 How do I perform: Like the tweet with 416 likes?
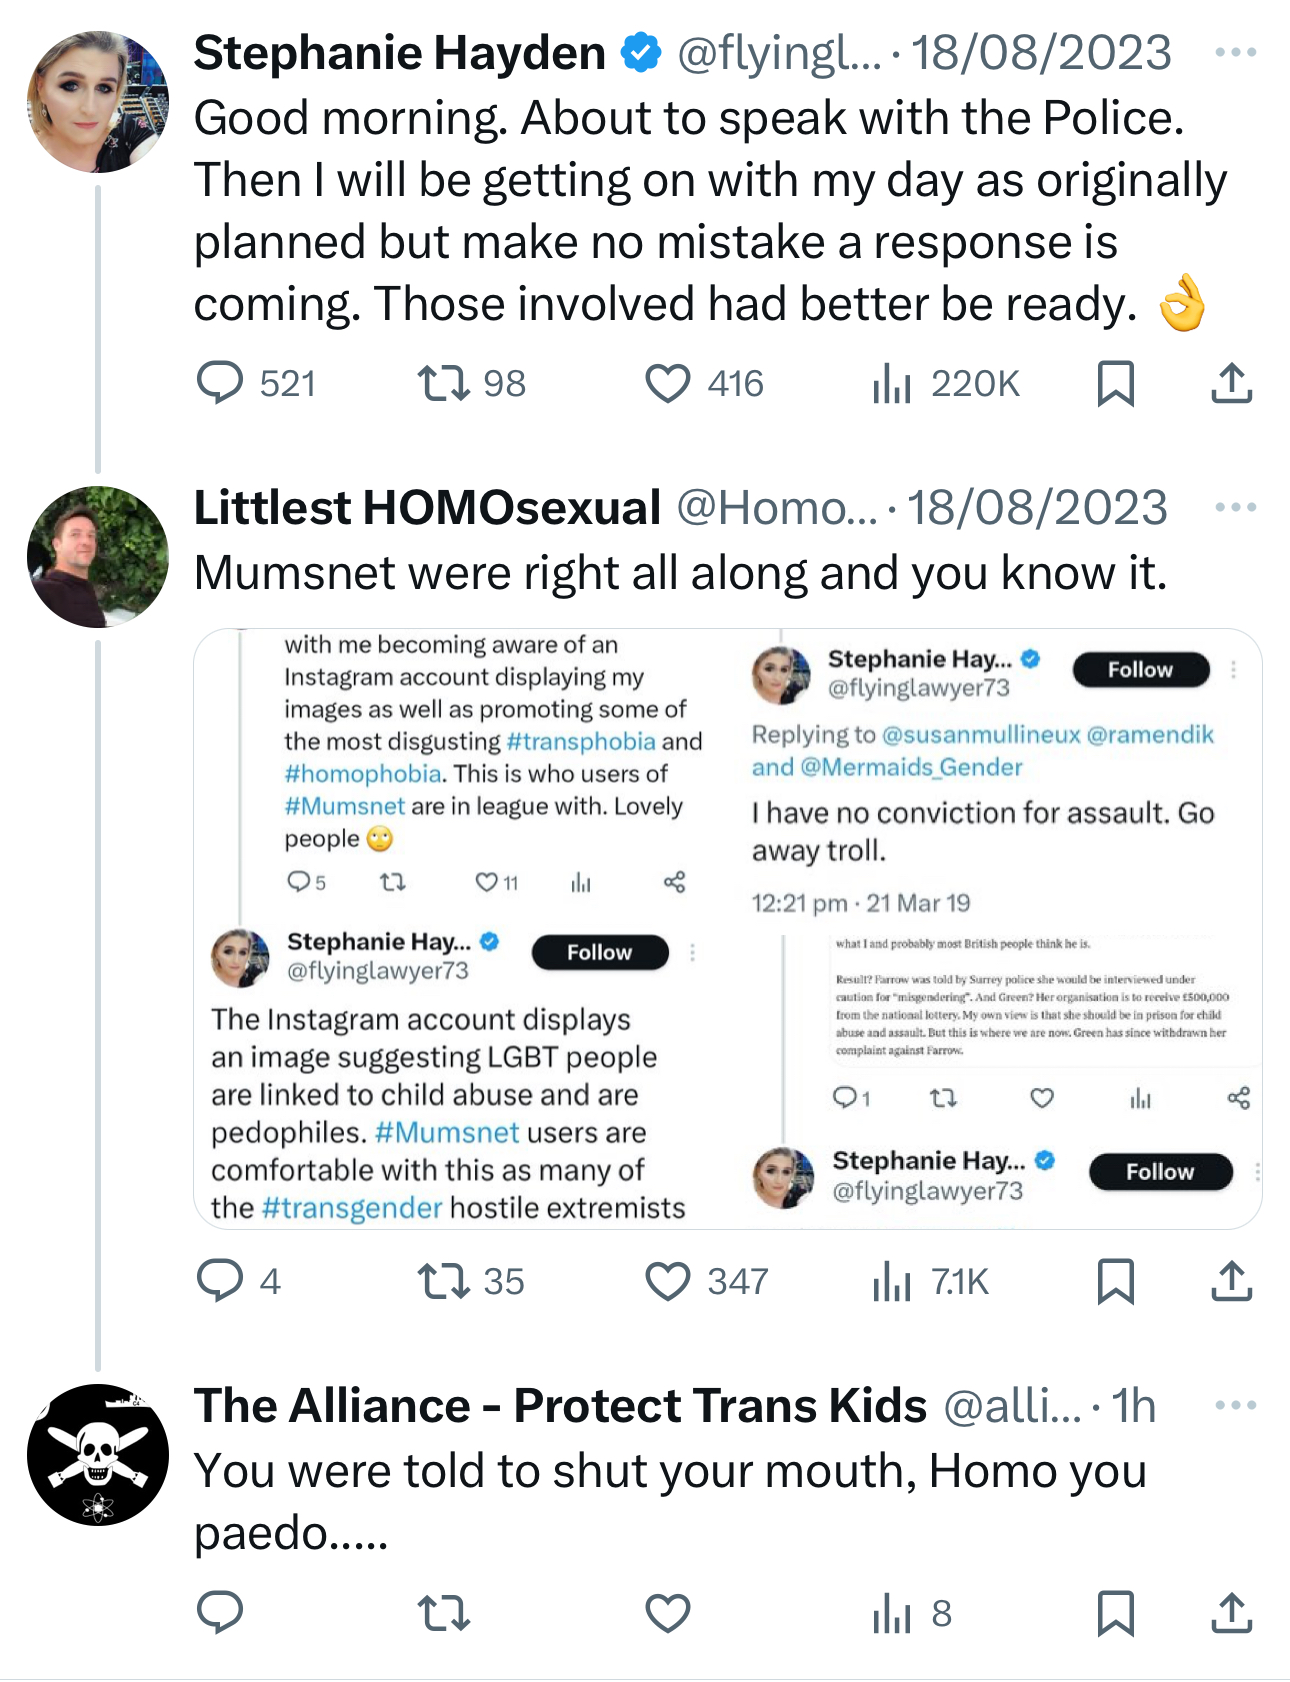(x=668, y=383)
